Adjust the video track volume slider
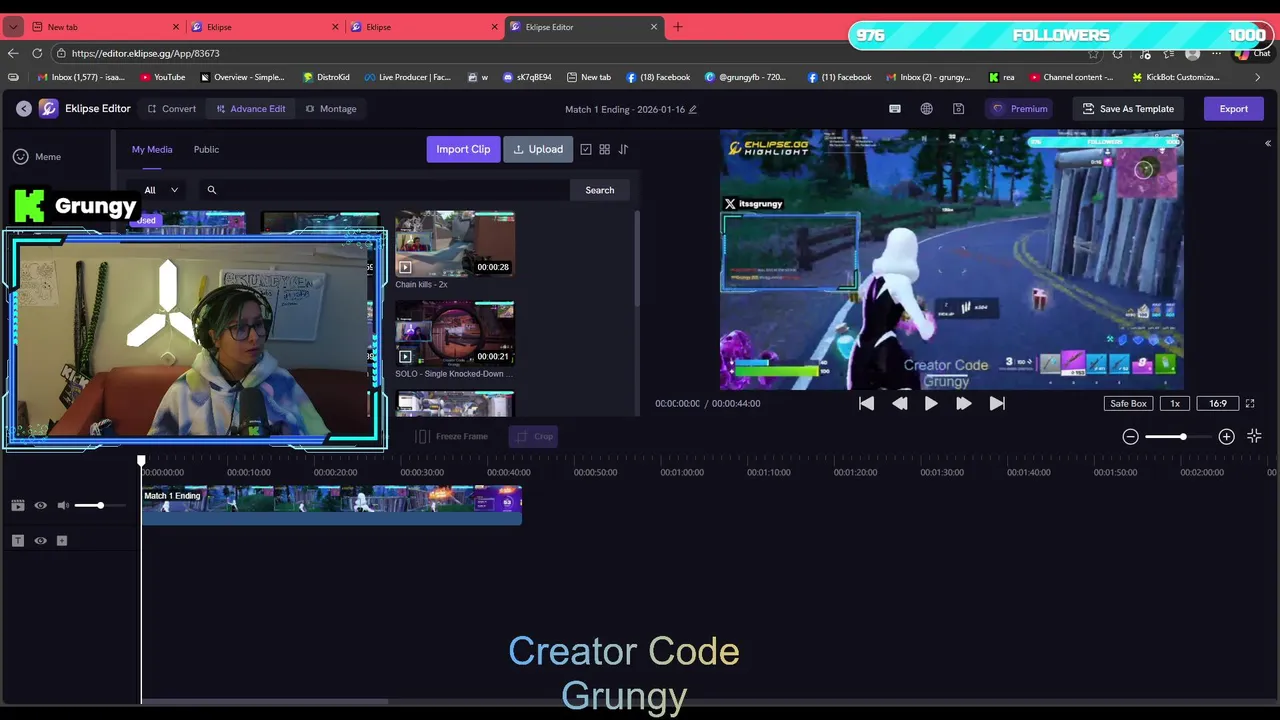This screenshot has width=1280, height=720. point(101,505)
